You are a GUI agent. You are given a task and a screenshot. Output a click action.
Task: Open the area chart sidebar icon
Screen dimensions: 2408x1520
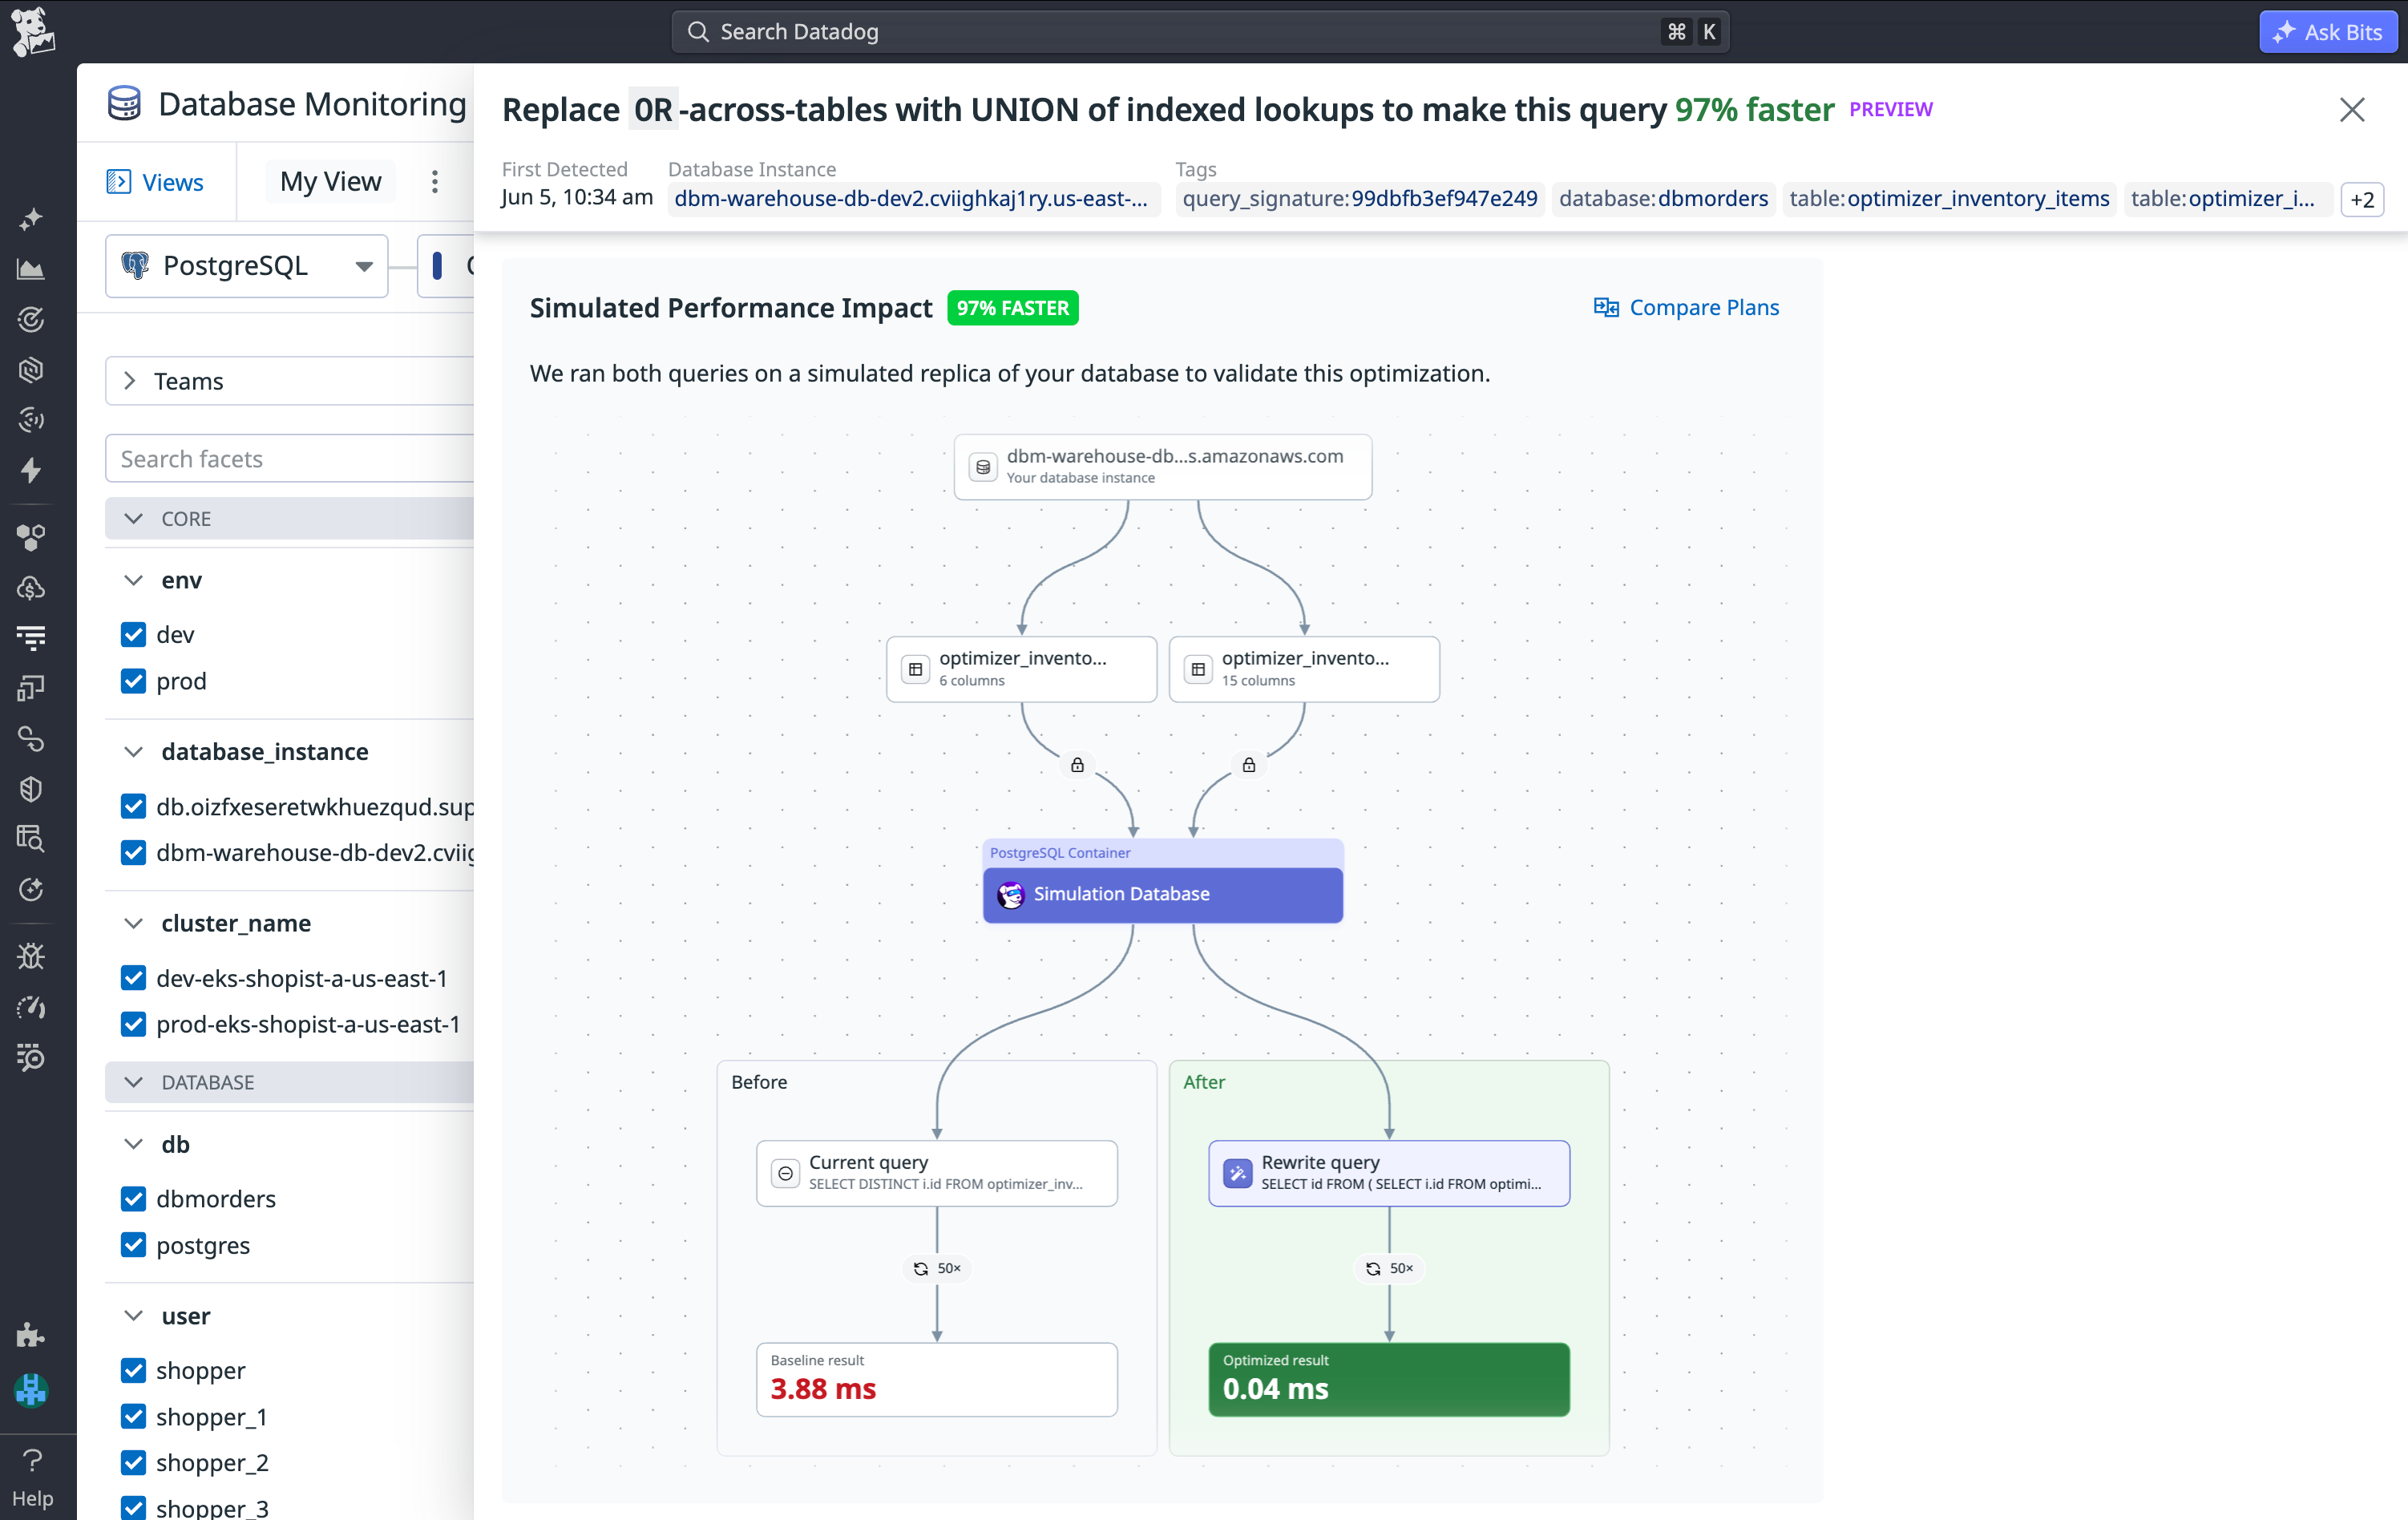click(31, 268)
